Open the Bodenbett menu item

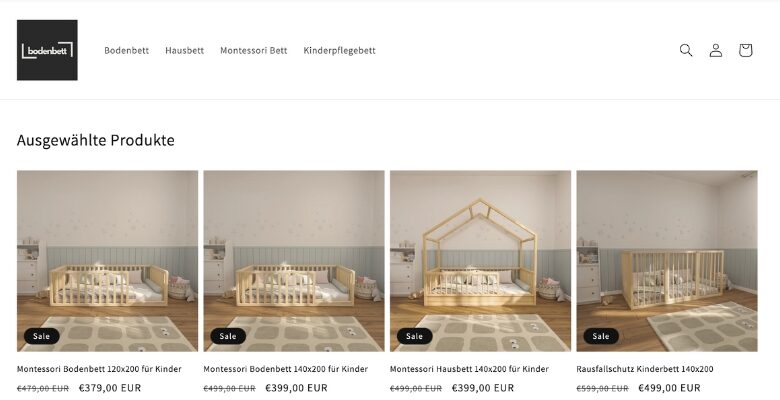click(x=126, y=50)
